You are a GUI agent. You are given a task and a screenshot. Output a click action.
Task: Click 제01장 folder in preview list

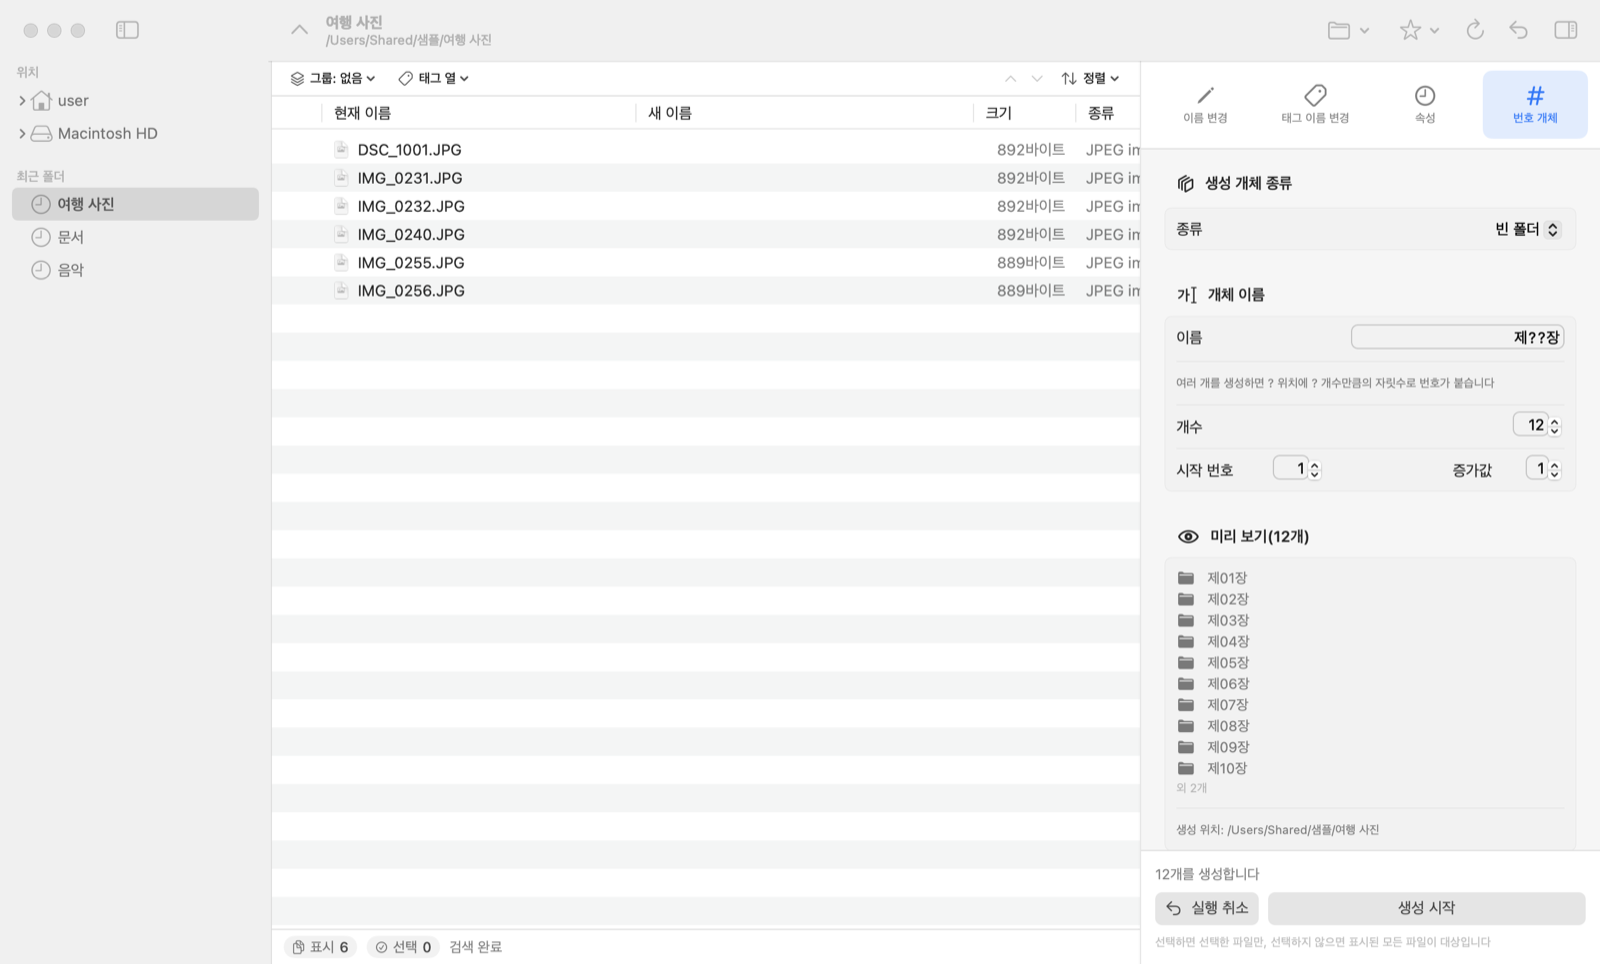coord(1213,578)
